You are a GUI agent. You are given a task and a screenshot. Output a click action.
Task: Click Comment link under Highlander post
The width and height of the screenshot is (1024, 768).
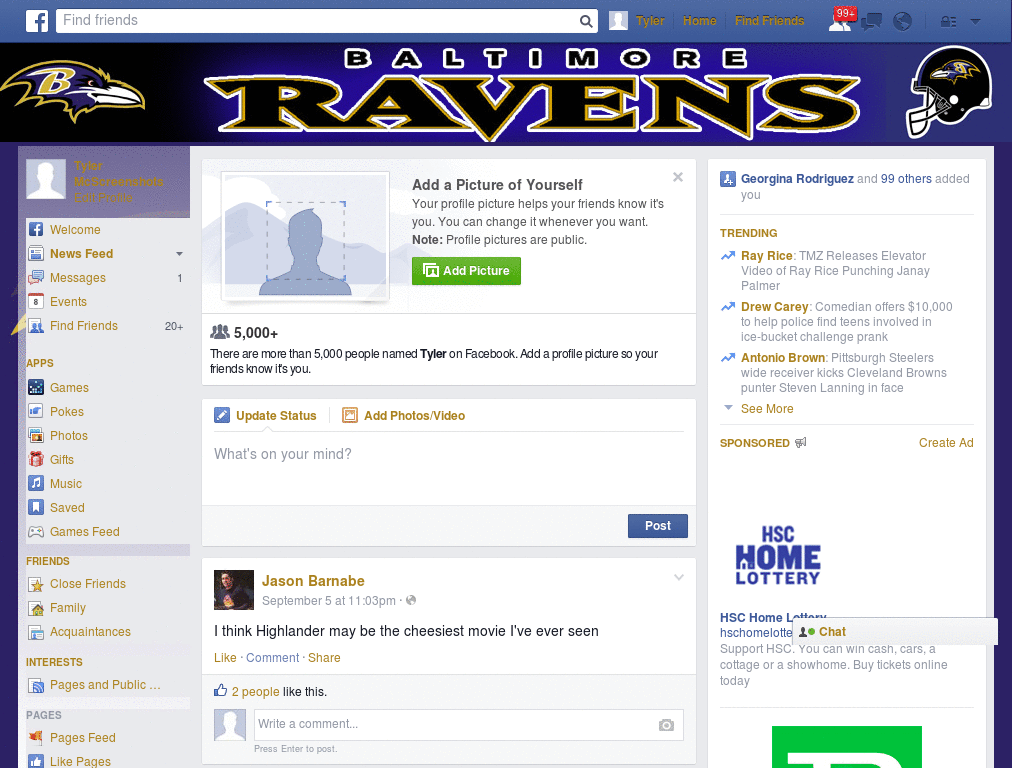(272, 658)
